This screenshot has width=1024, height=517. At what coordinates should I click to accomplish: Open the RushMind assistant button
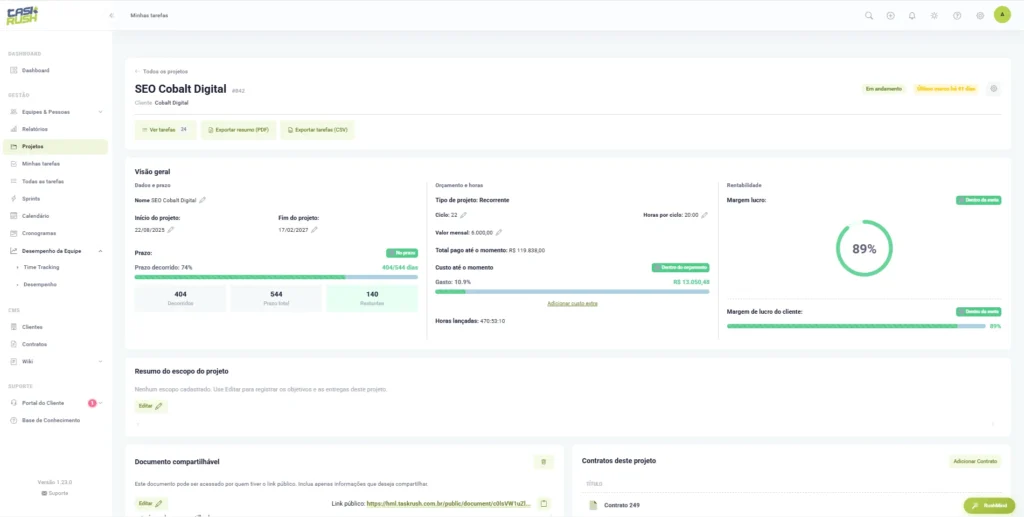point(989,506)
